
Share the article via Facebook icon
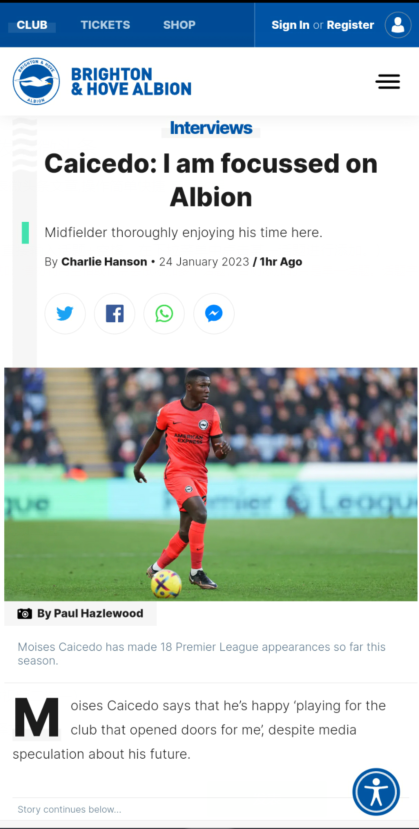[115, 314]
